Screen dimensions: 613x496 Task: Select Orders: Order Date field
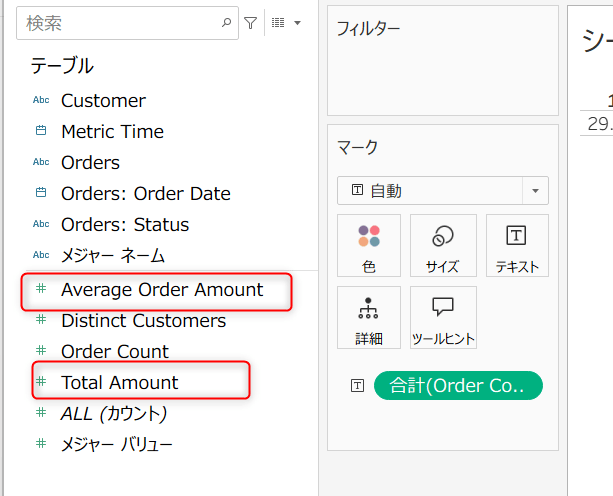[146, 193]
